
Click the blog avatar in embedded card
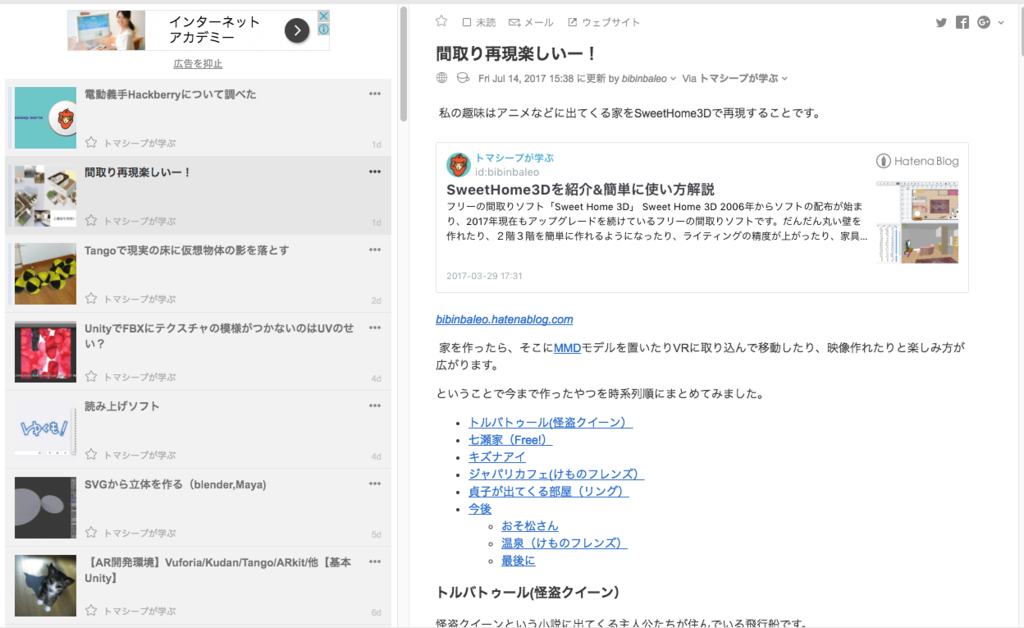pyautogui.click(x=458, y=165)
